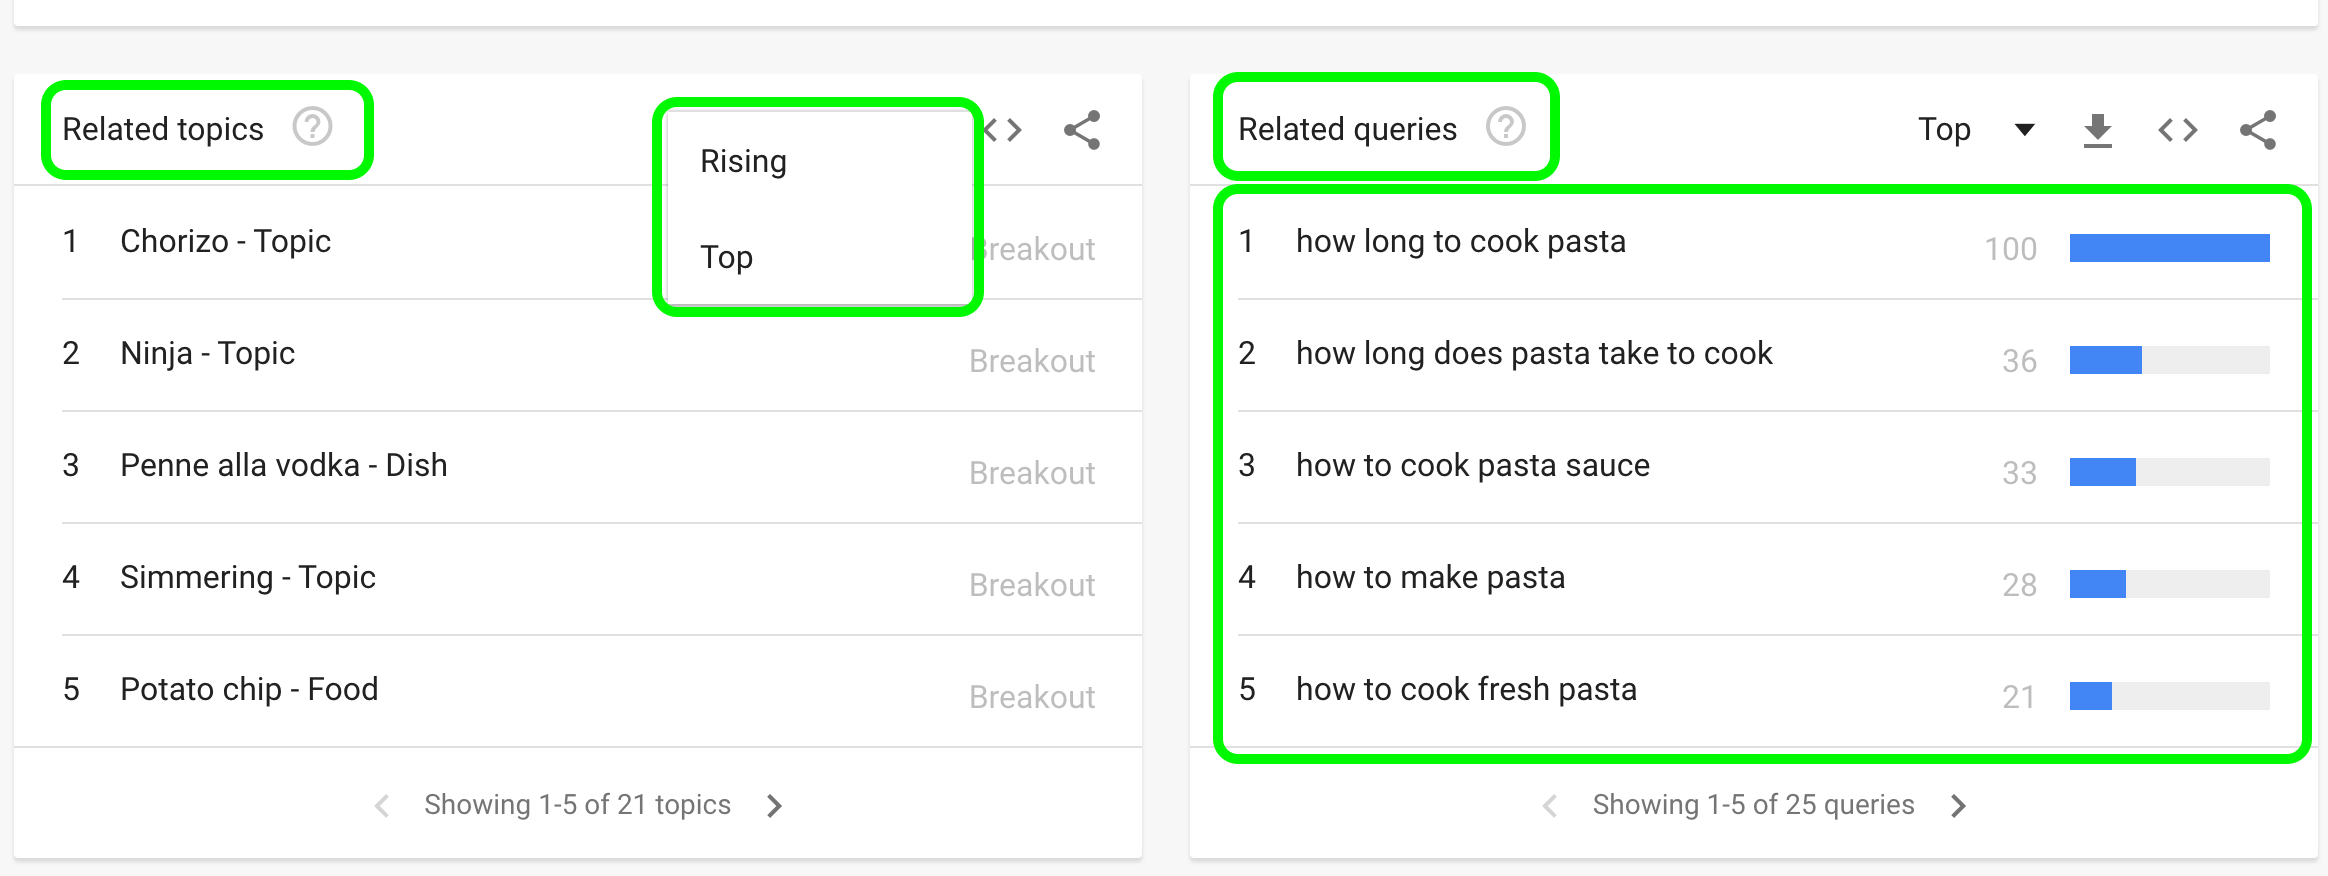
Task: Open the Chorizo - Topic result
Action: [225, 241]
